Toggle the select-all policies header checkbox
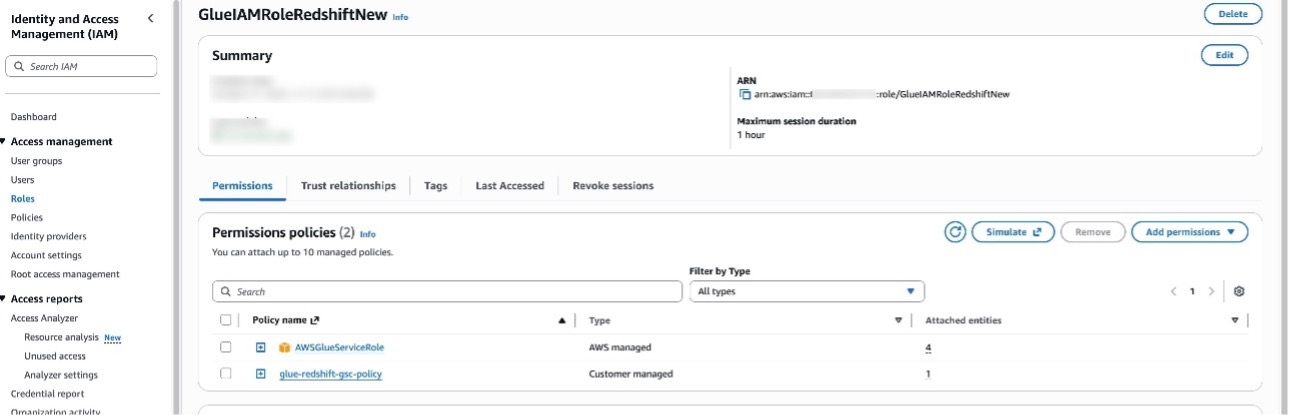 click(x=226, y=320)
